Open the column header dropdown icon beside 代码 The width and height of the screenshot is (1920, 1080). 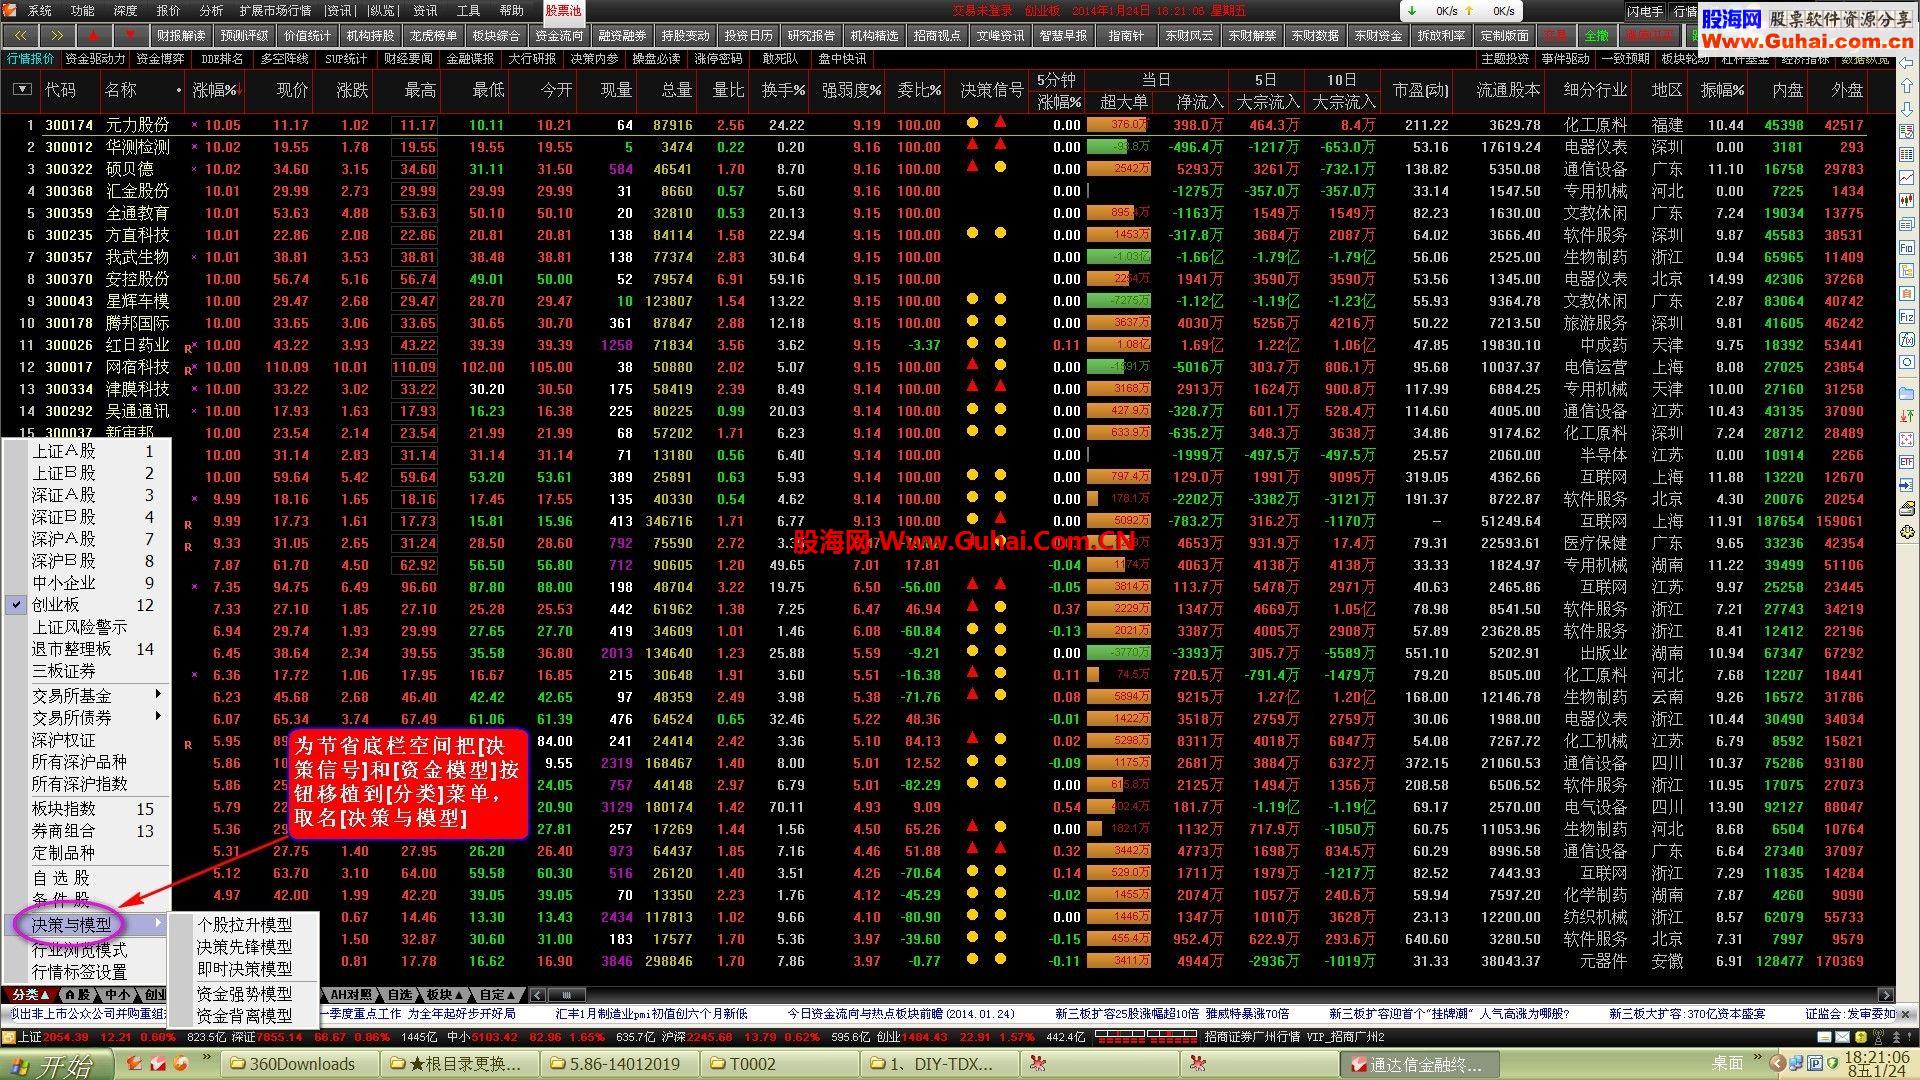point(22,90)
